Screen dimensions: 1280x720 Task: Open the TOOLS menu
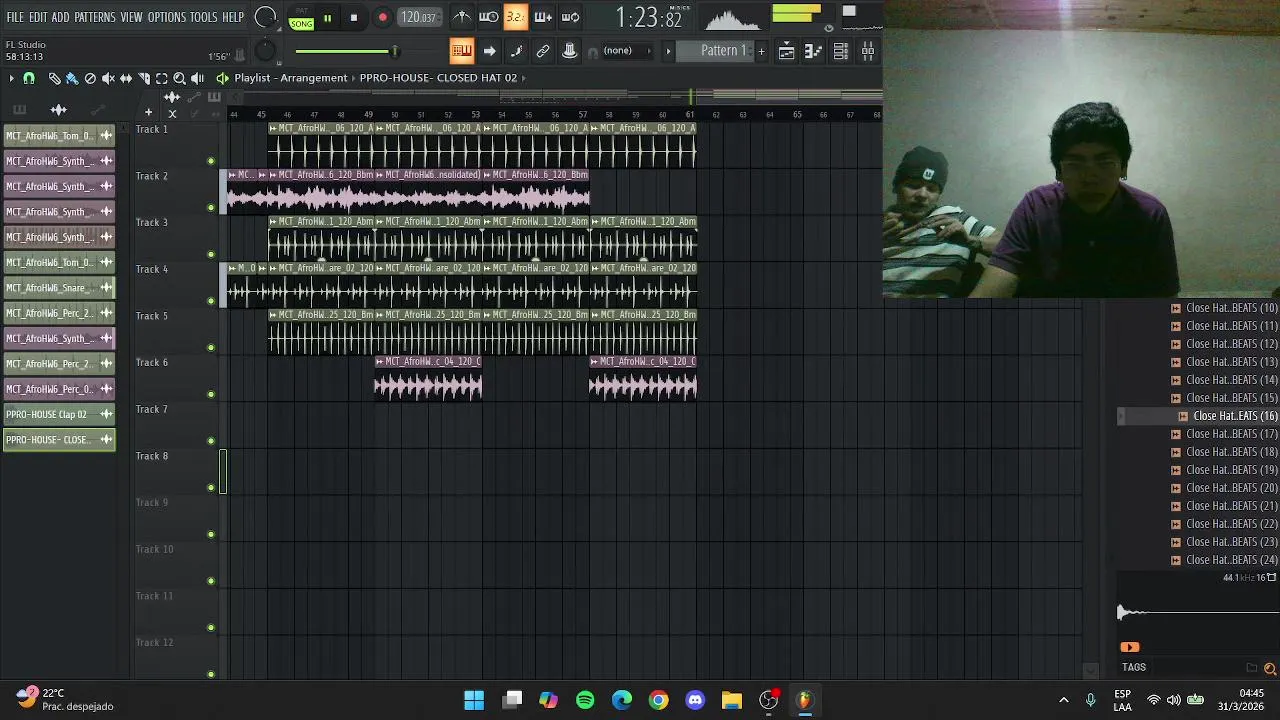[x=204, y=17]
